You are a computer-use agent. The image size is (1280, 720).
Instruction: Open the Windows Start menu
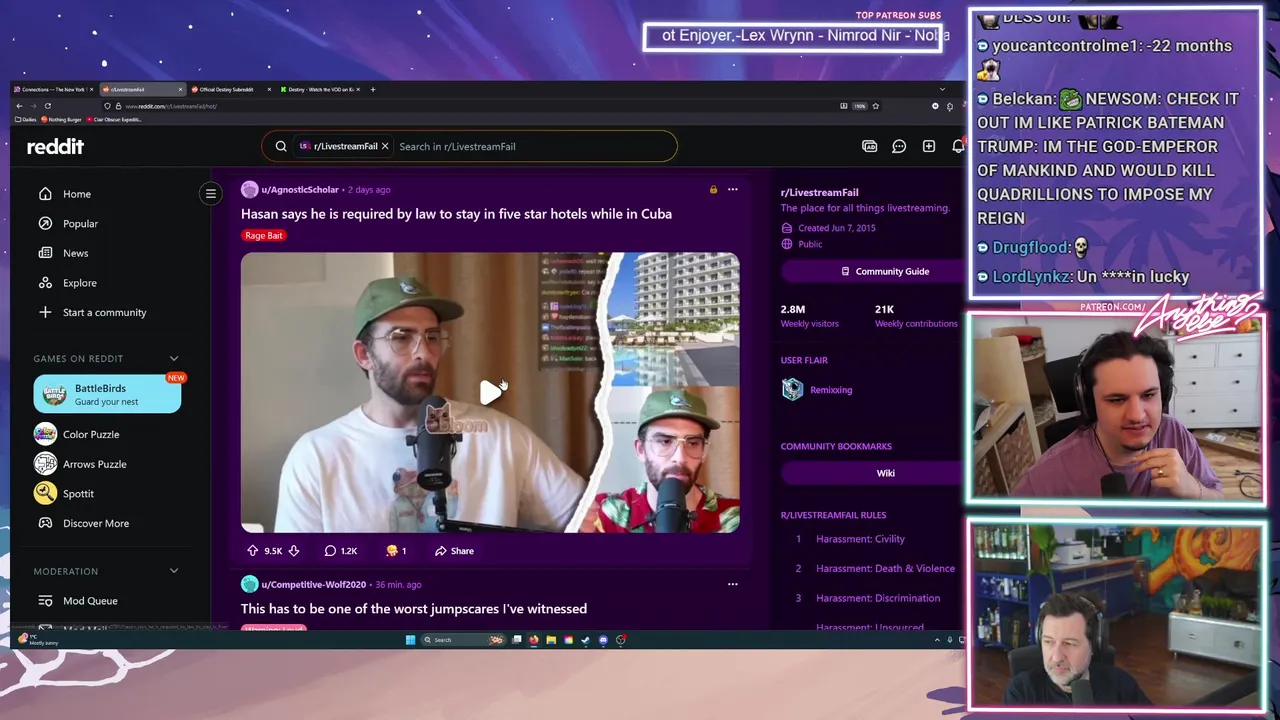tap(410, 640)
